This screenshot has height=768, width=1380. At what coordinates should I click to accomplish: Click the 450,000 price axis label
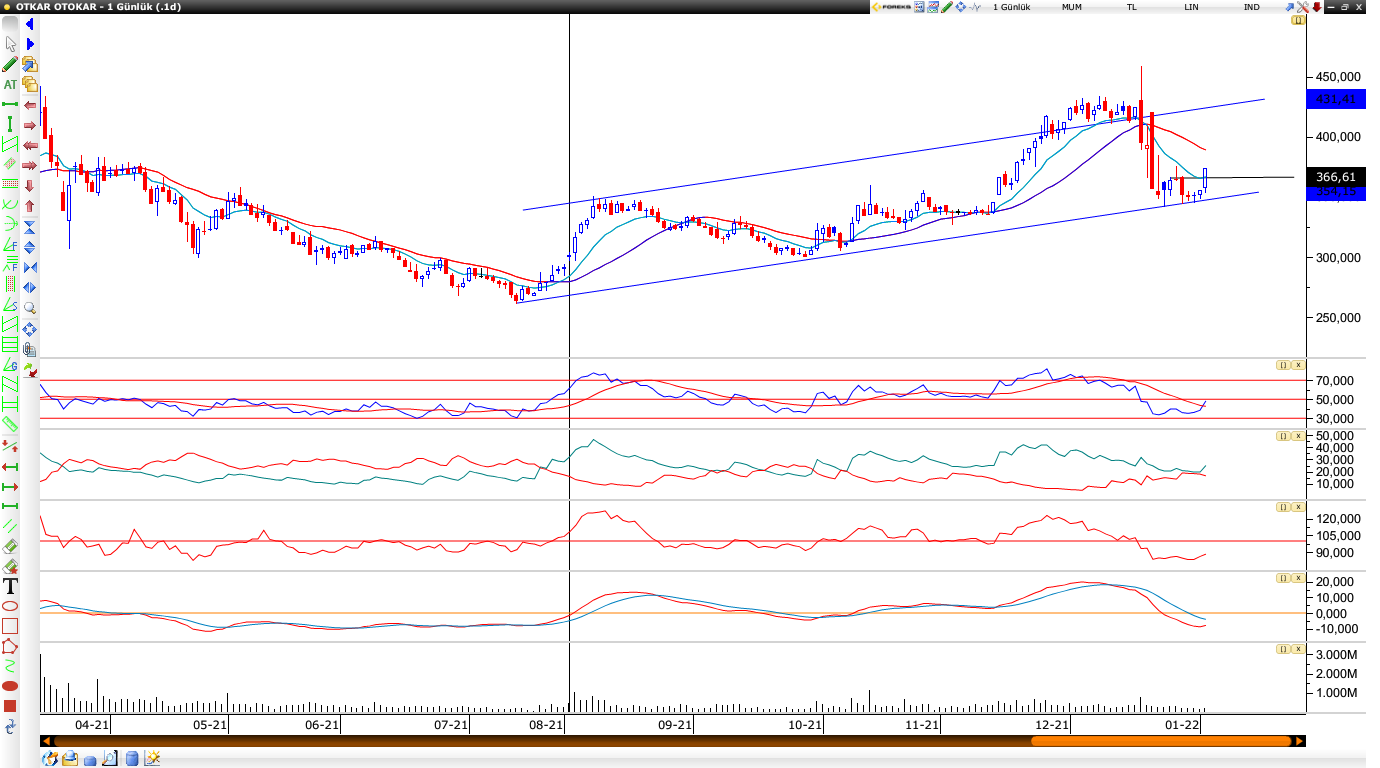(x=1336, y=77)
